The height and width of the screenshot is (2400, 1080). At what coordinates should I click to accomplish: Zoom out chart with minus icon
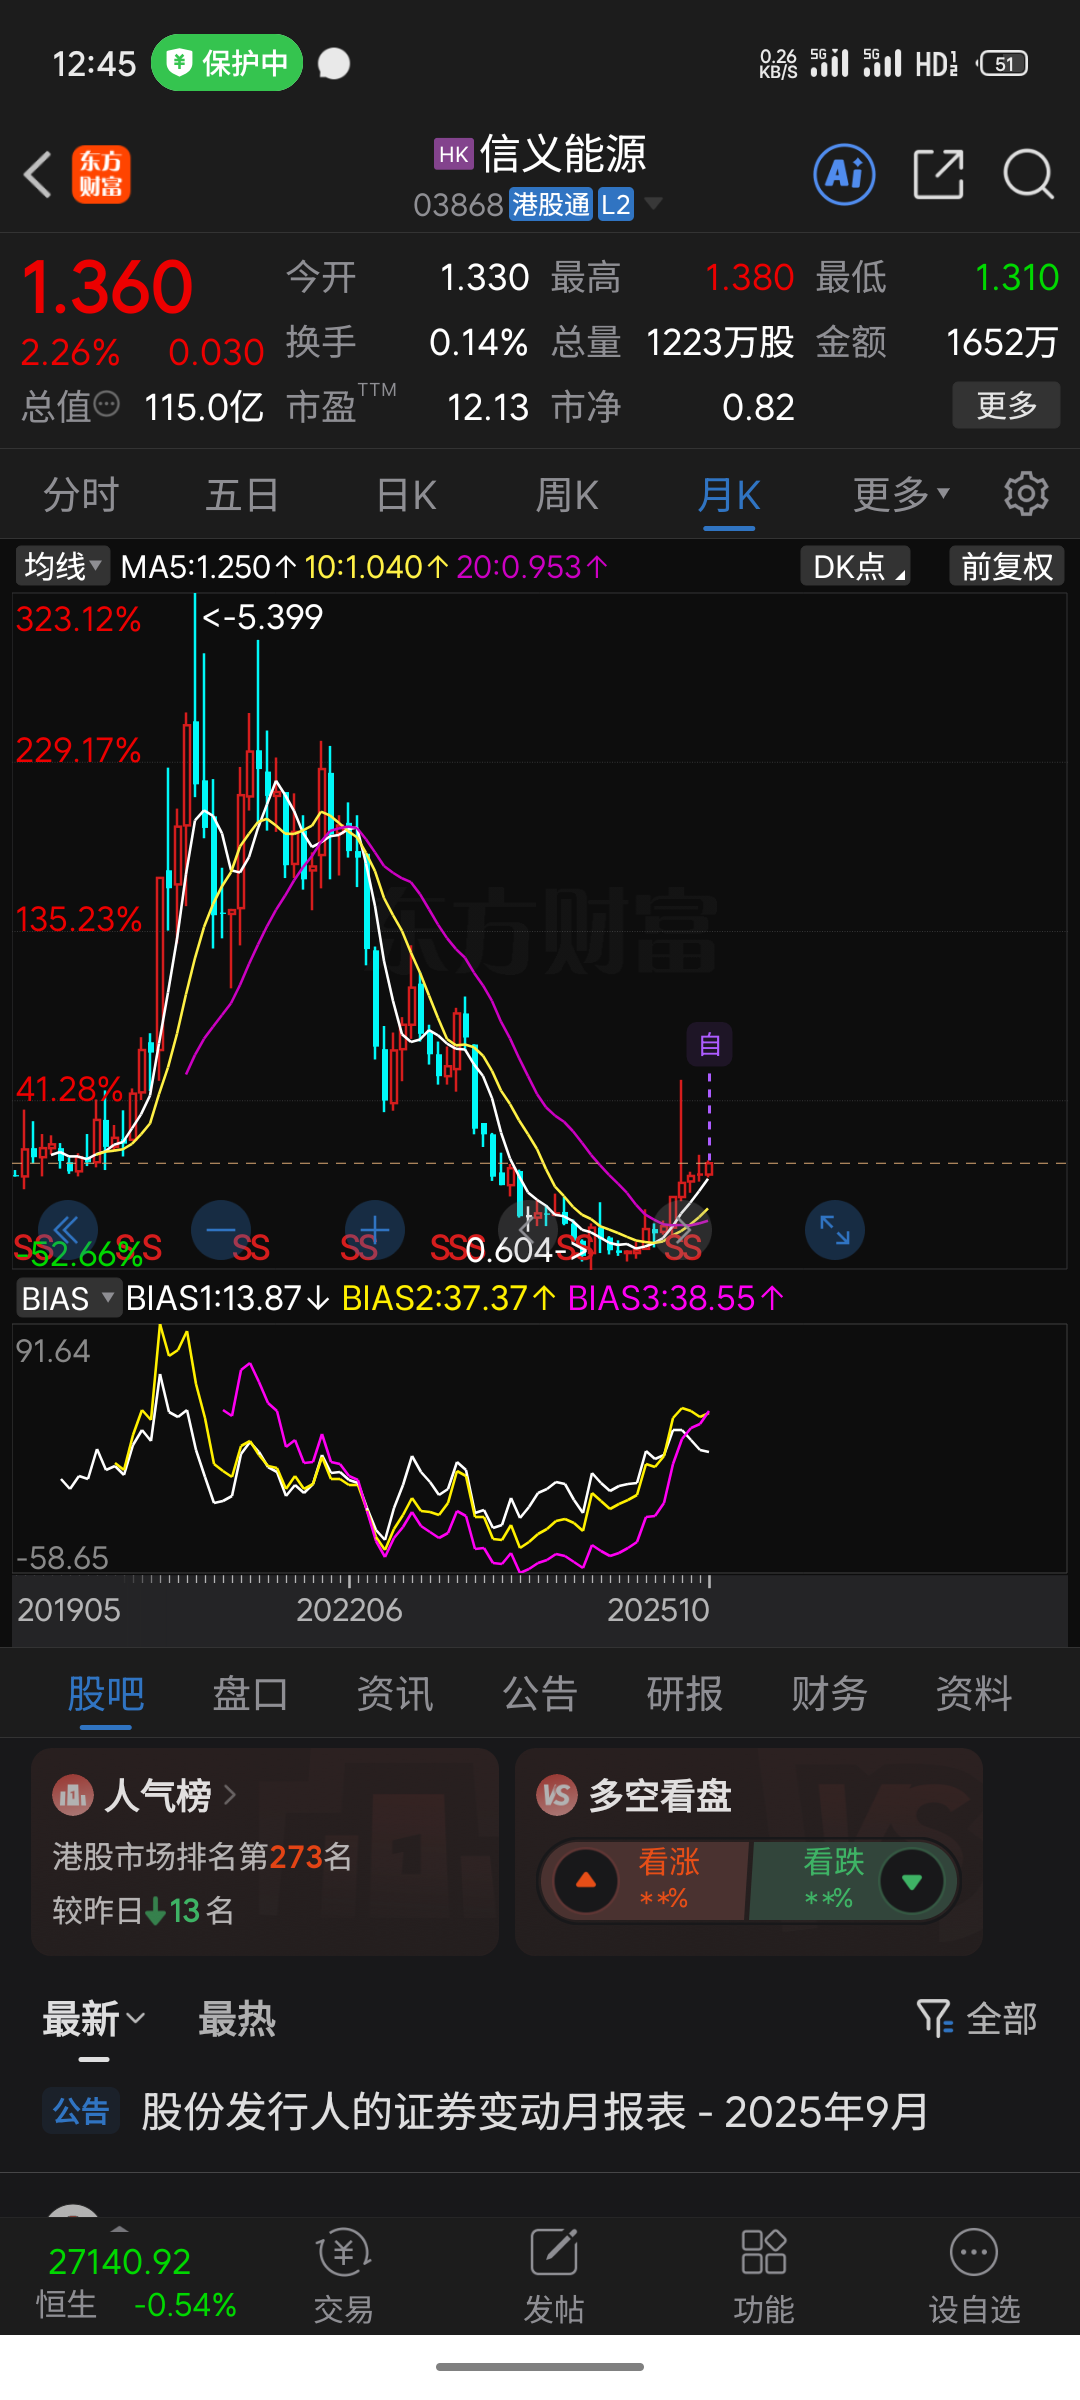click(220, 1230)
